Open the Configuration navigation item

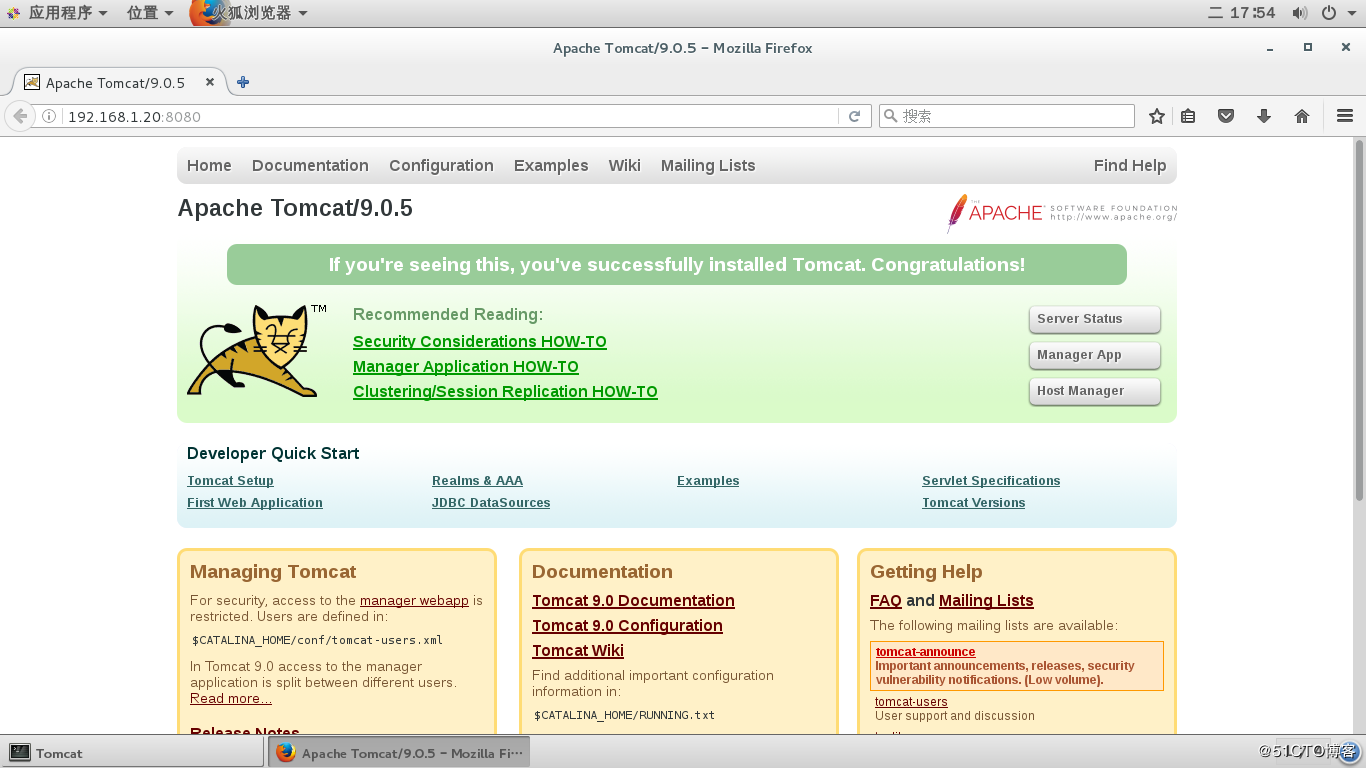pyautogui.click(x=441, y=166)
